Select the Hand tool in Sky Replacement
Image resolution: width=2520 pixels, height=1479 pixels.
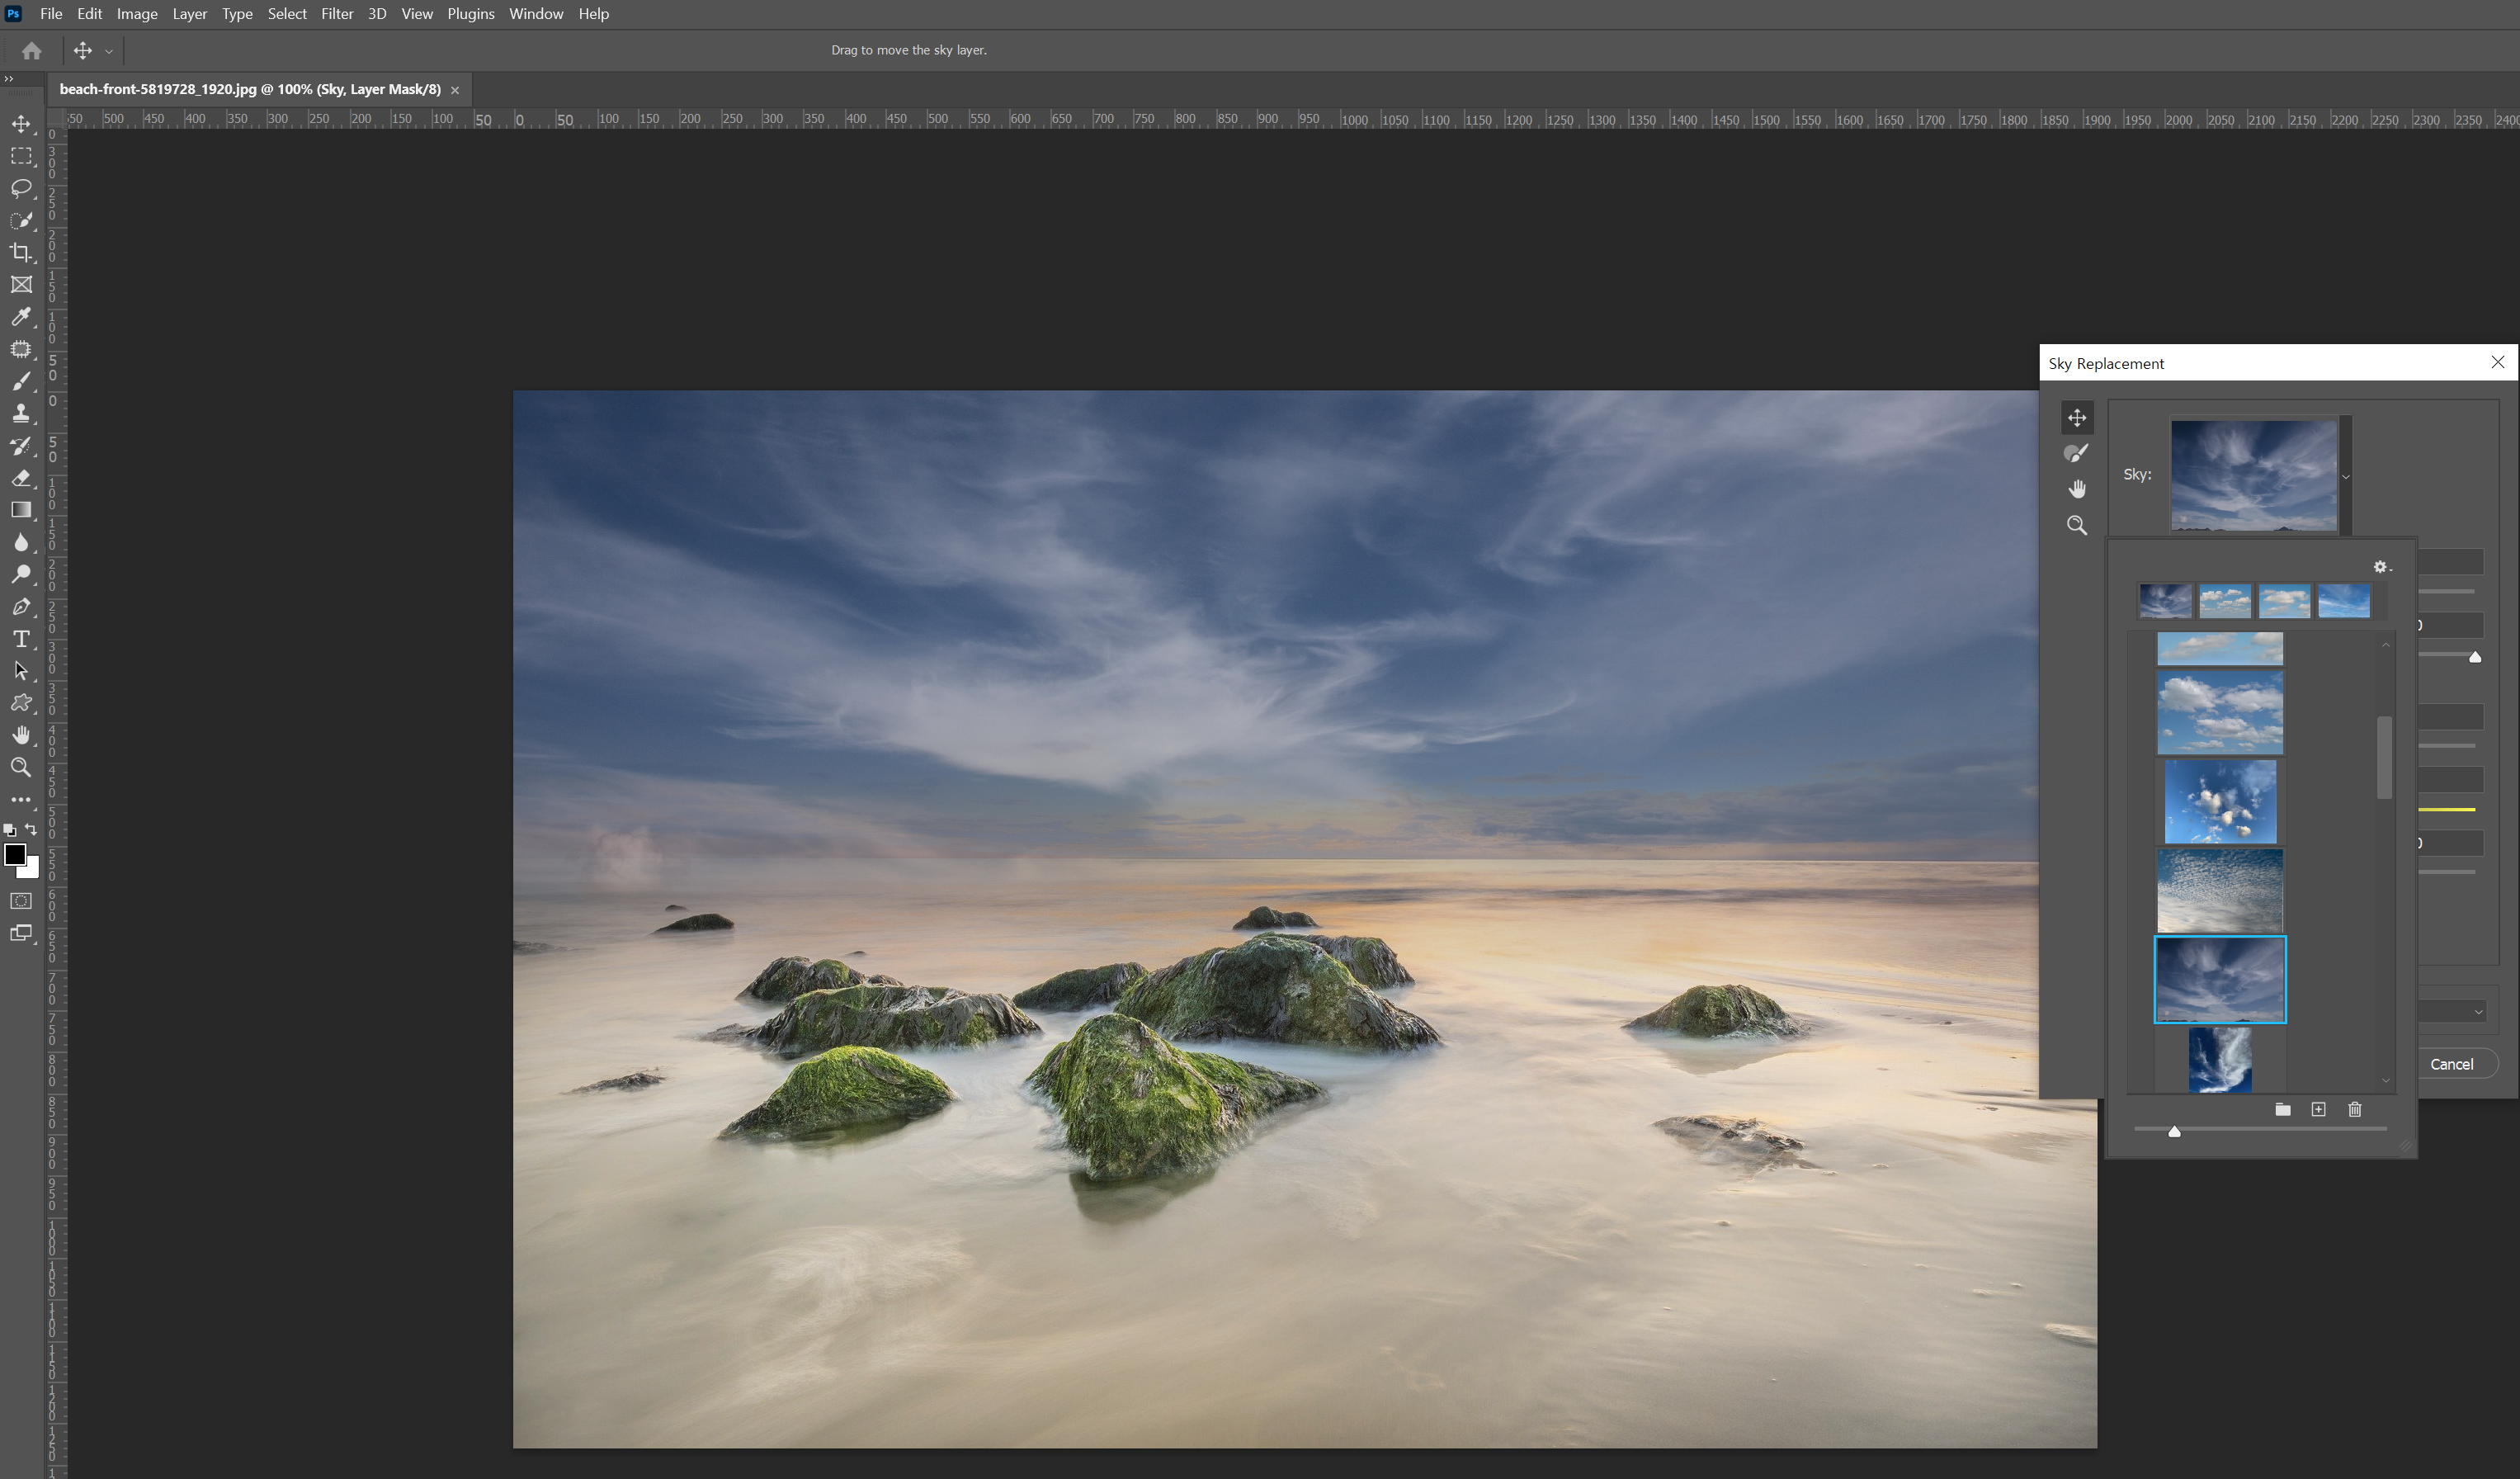pos(2076,489)
